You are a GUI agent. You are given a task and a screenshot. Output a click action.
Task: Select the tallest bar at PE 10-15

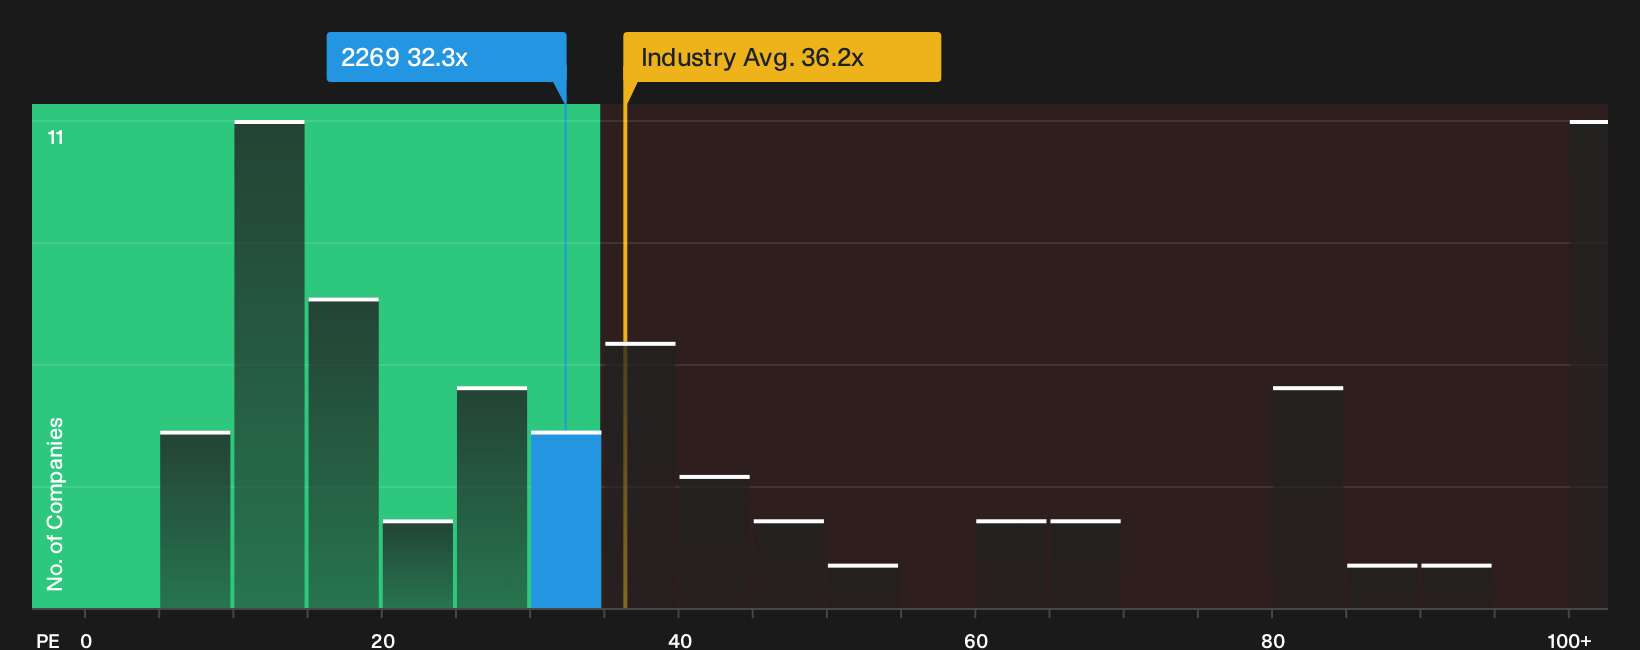click(269, 364)
